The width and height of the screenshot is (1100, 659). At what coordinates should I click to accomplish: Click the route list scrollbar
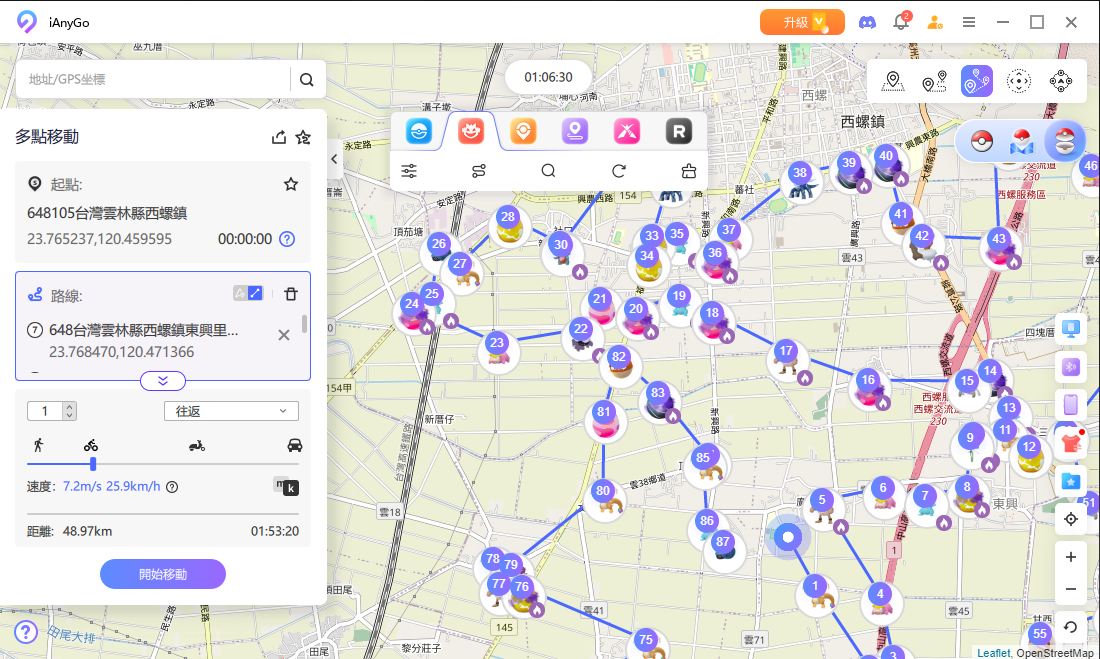point(304,324)
